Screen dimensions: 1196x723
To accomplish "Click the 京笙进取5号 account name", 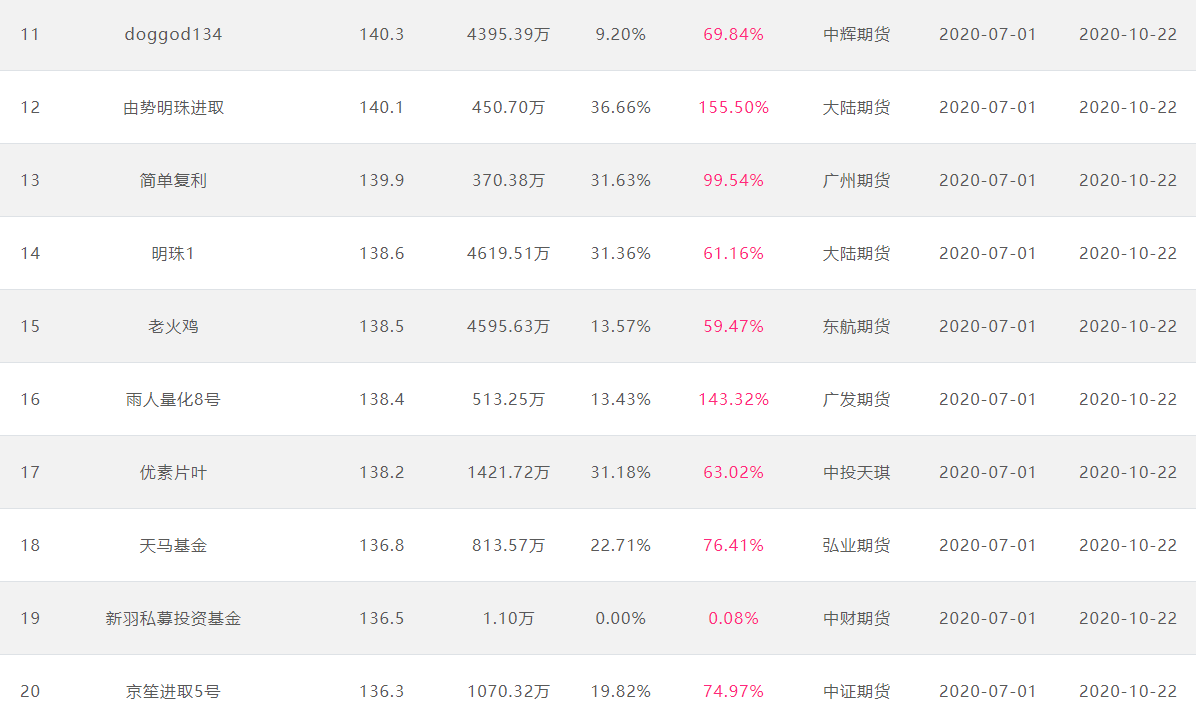I will pos(173,692).
